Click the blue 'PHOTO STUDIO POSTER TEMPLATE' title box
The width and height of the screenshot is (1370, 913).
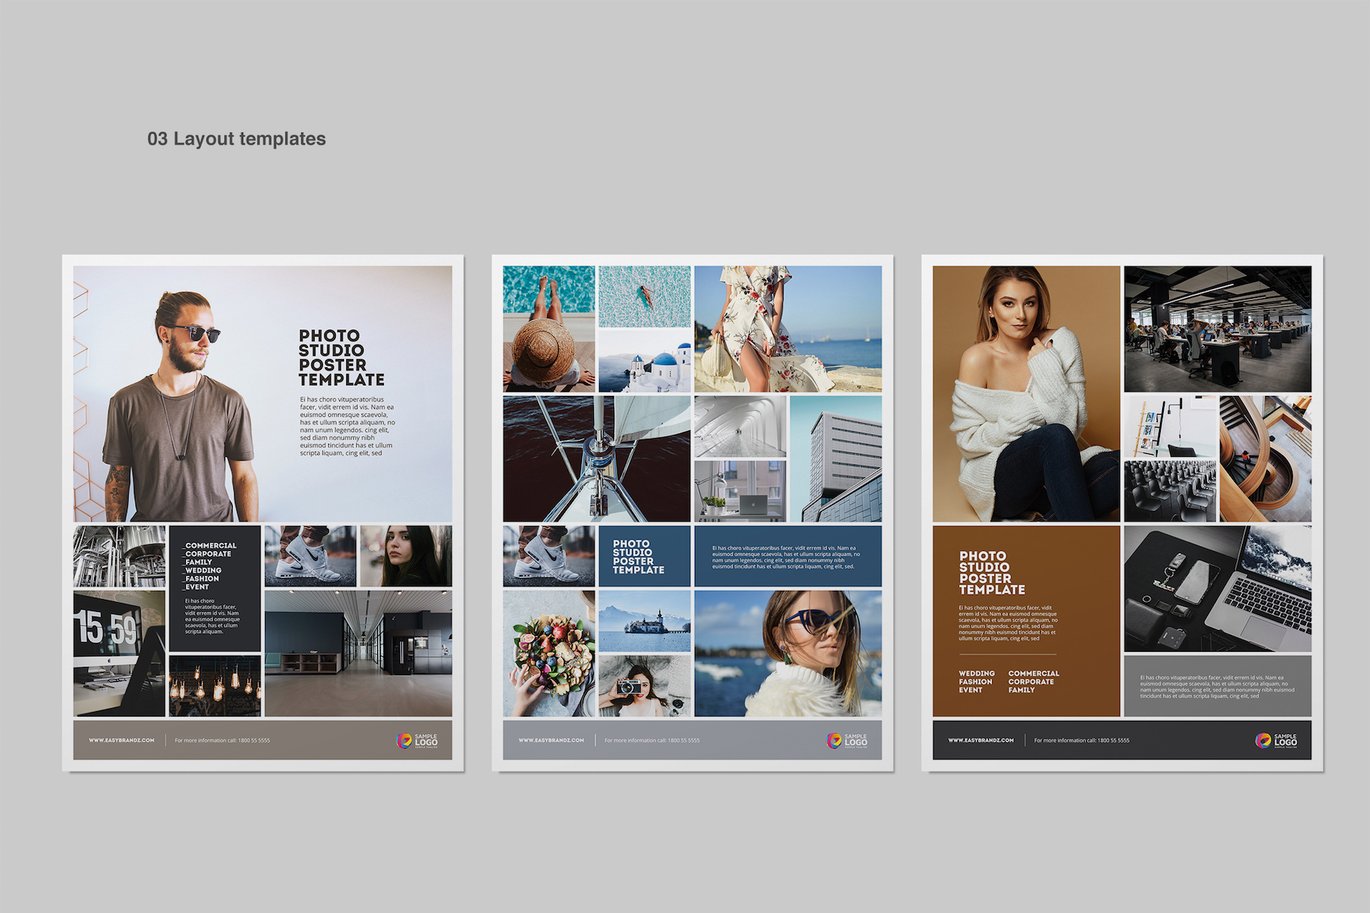(645, 556)
